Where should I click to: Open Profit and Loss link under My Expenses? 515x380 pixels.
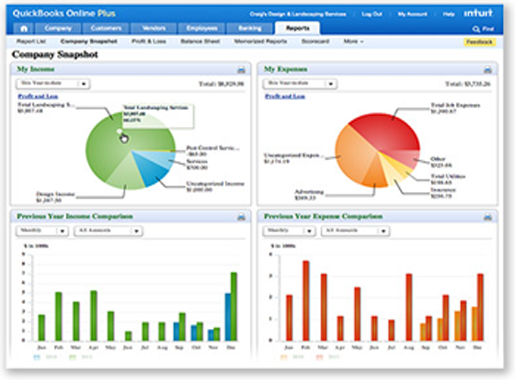pyautogui.click(x=285, y=96)
